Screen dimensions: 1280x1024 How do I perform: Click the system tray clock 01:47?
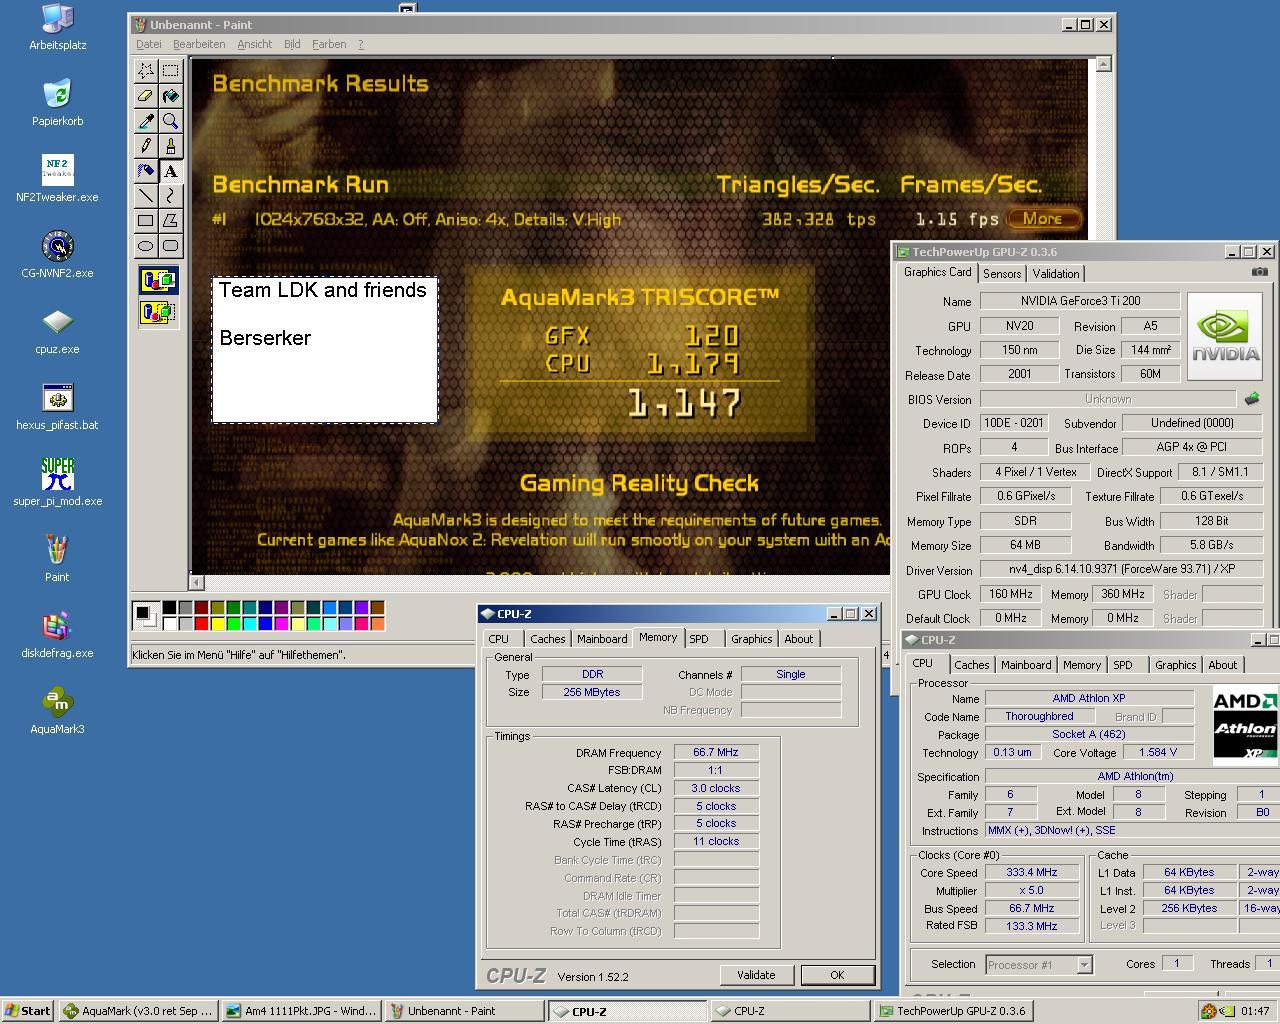click(1255, 1011)
